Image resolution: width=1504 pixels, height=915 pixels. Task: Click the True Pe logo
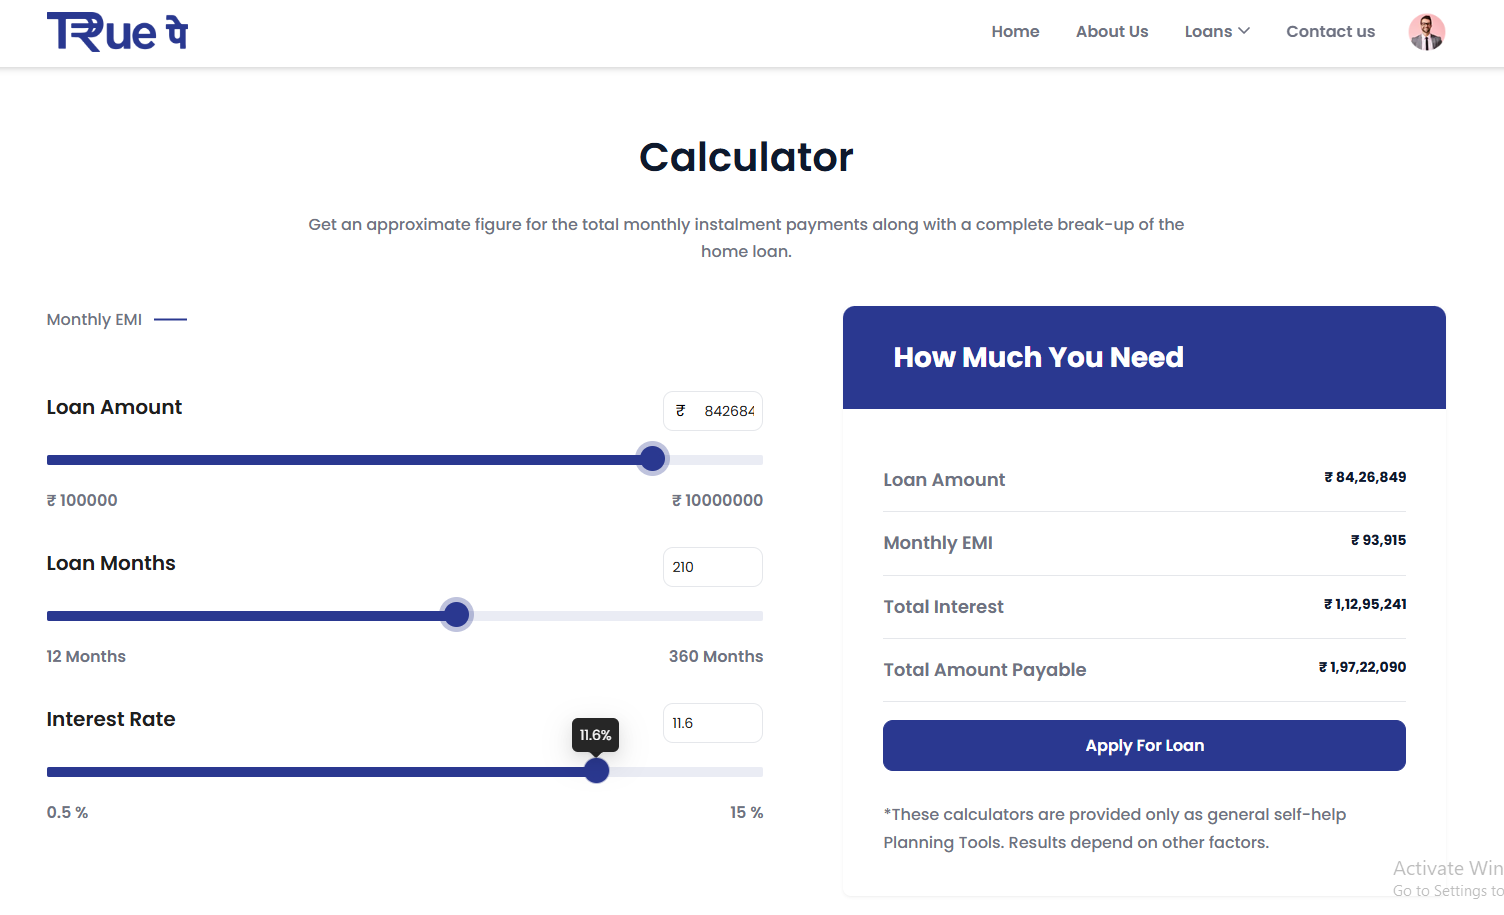[x=117, y=32]
